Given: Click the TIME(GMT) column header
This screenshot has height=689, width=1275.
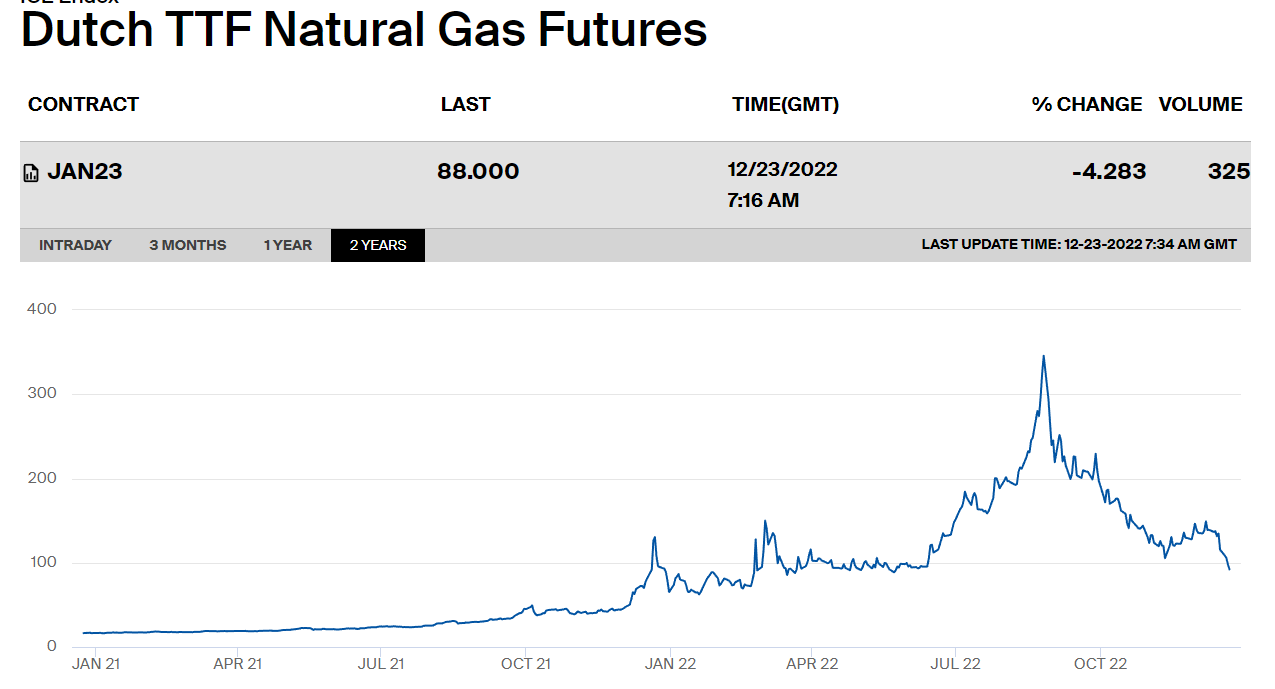Looking at the screenshot, I should click(x=785, y=104).
